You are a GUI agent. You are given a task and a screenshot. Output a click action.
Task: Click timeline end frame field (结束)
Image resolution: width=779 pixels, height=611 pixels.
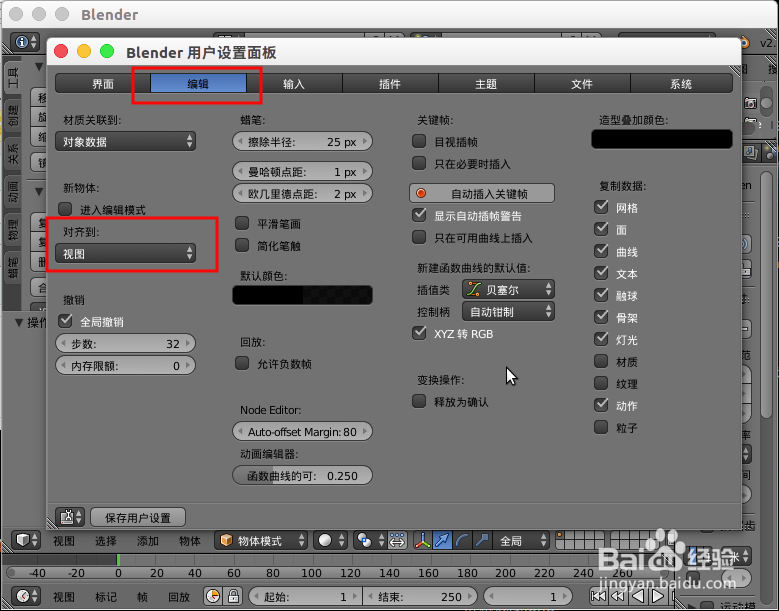coord(421,596)
